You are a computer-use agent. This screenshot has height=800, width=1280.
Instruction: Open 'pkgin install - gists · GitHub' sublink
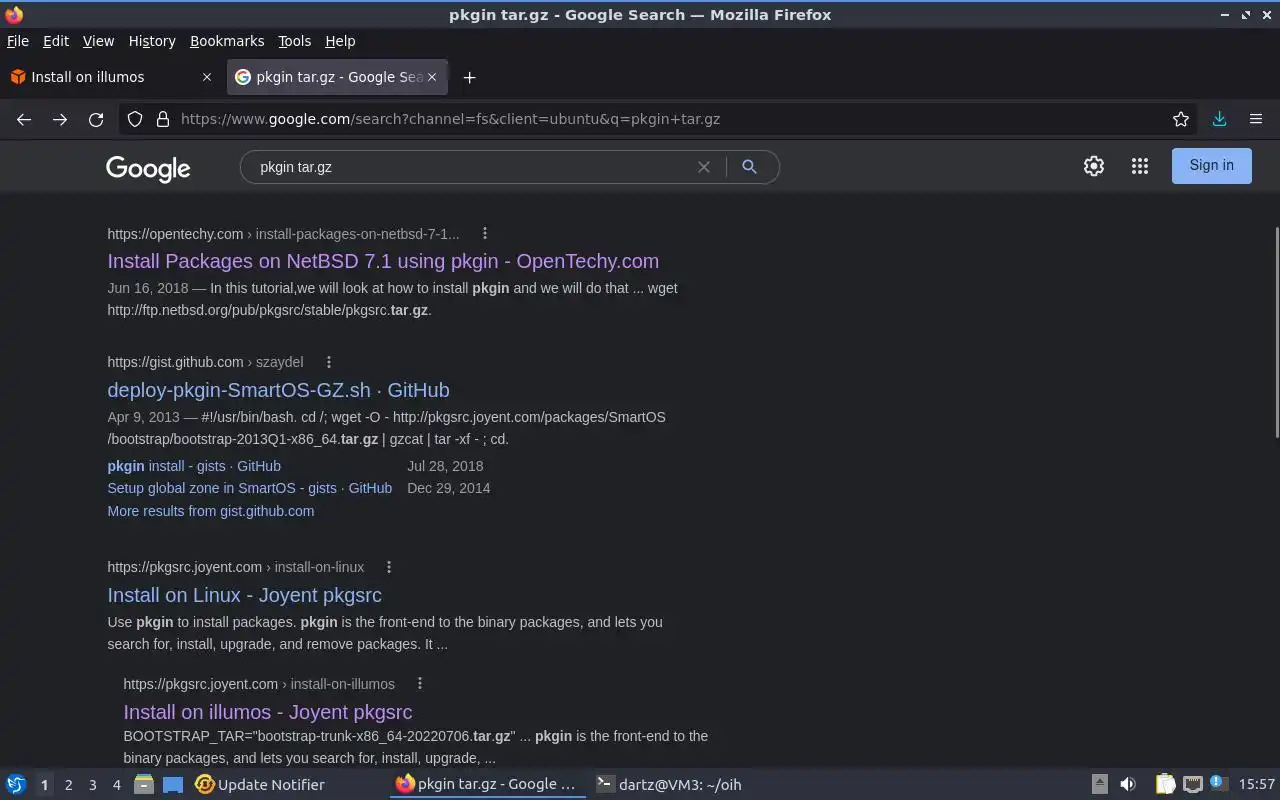coord(194,466)
